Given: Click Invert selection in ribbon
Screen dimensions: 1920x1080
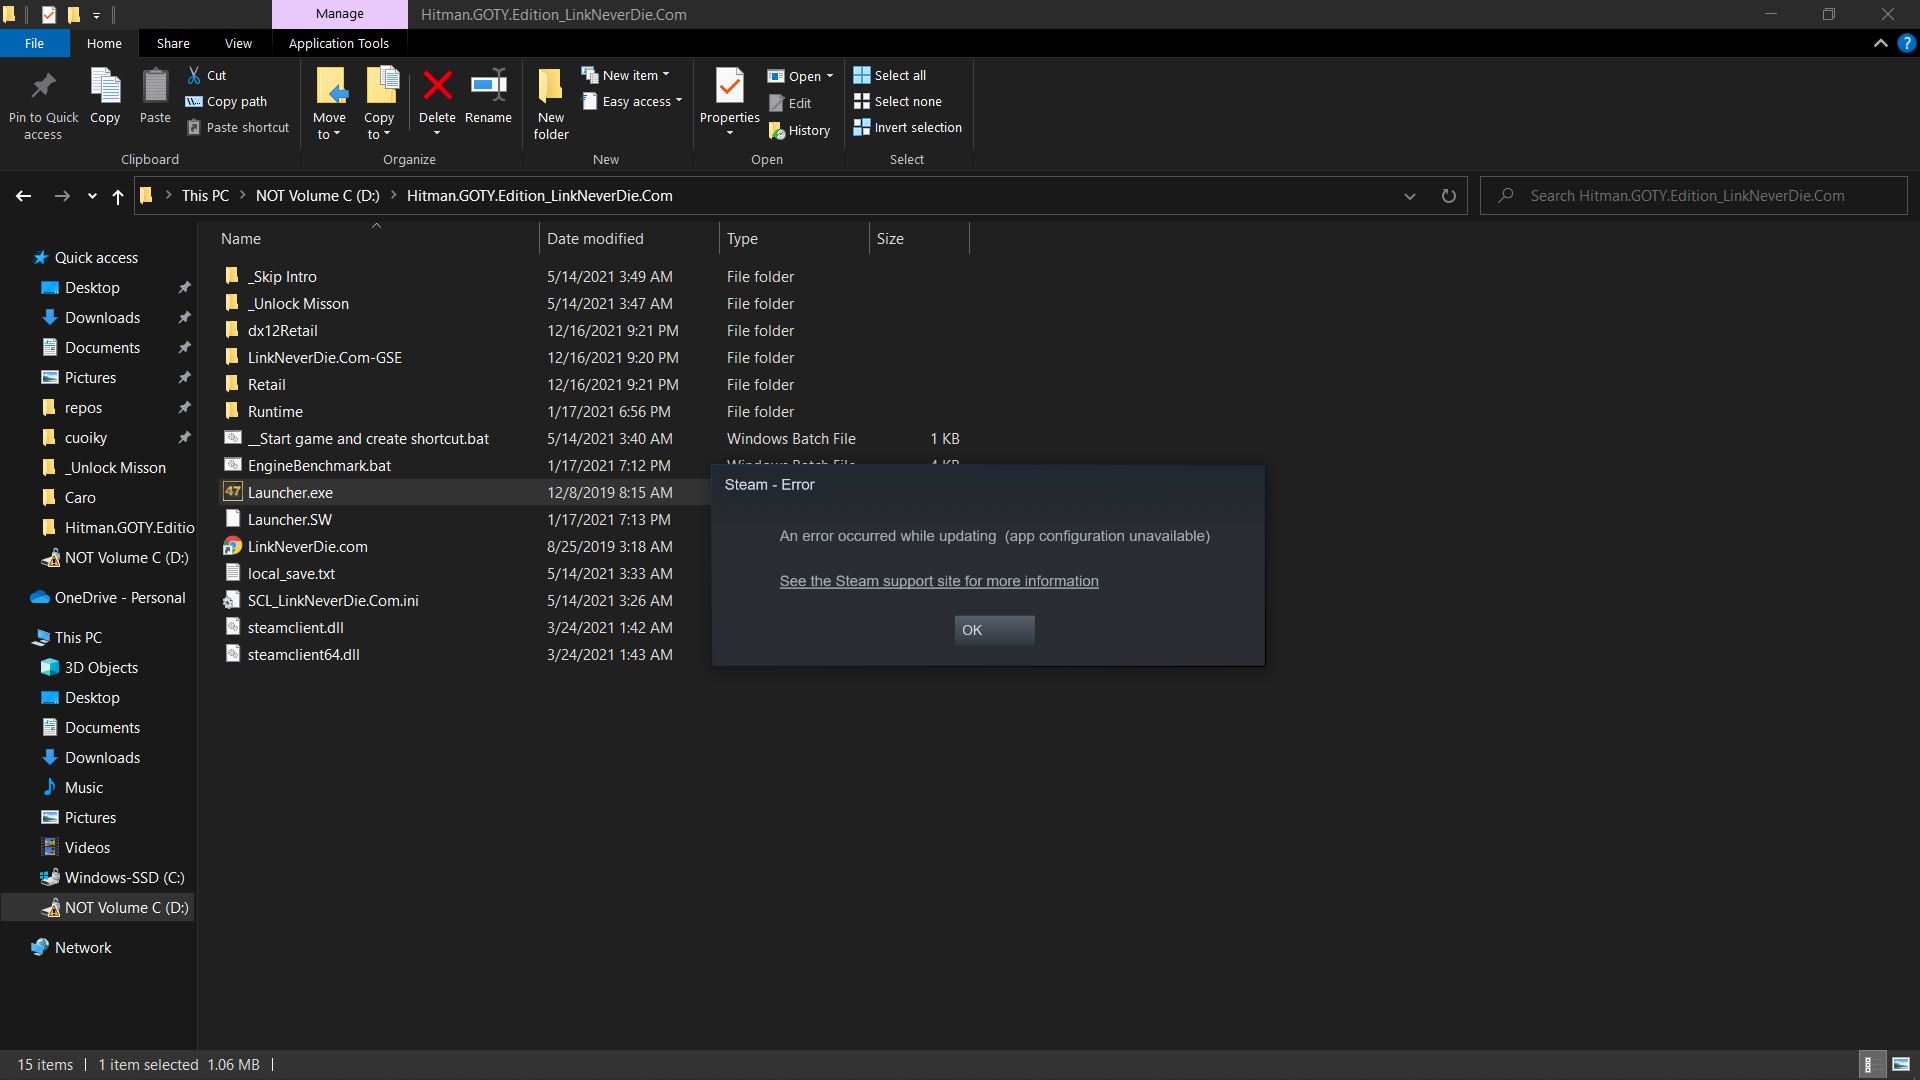Looking at the screenshot, I should pos(908,127).
